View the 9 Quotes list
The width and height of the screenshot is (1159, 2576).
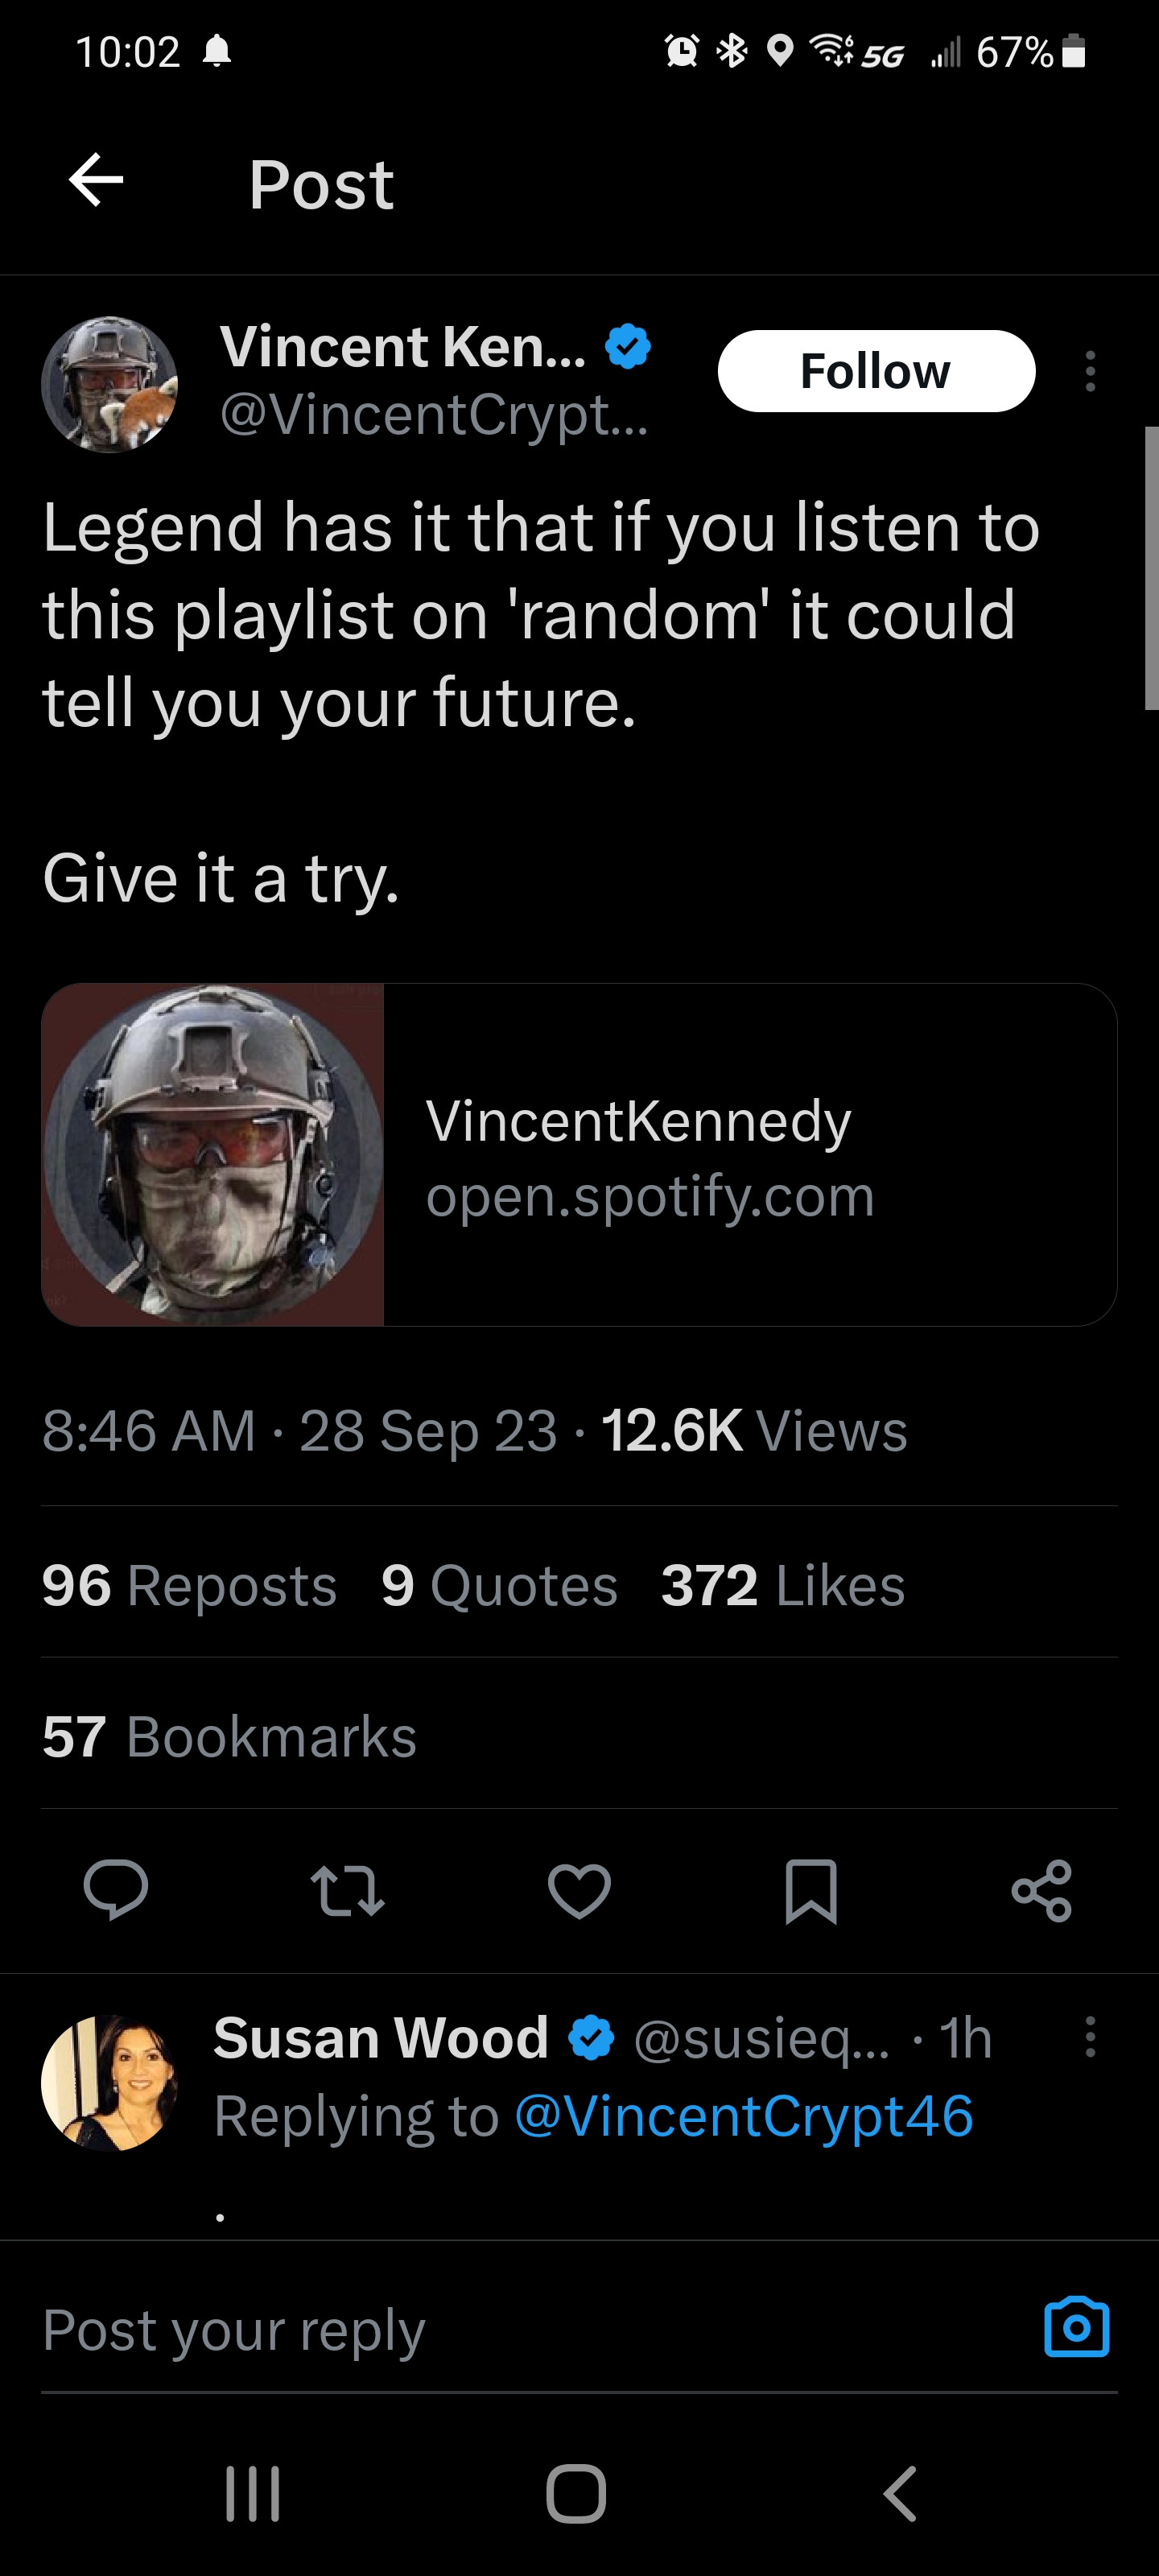pos(499,1586)
